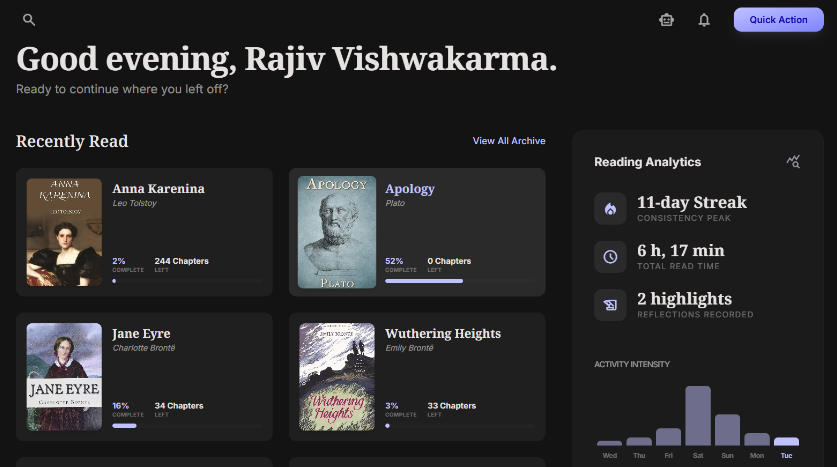Screen dimensions: 837x467
Task: Click the 'Reading Analytics' heading
Action: (x=648, y=162)
